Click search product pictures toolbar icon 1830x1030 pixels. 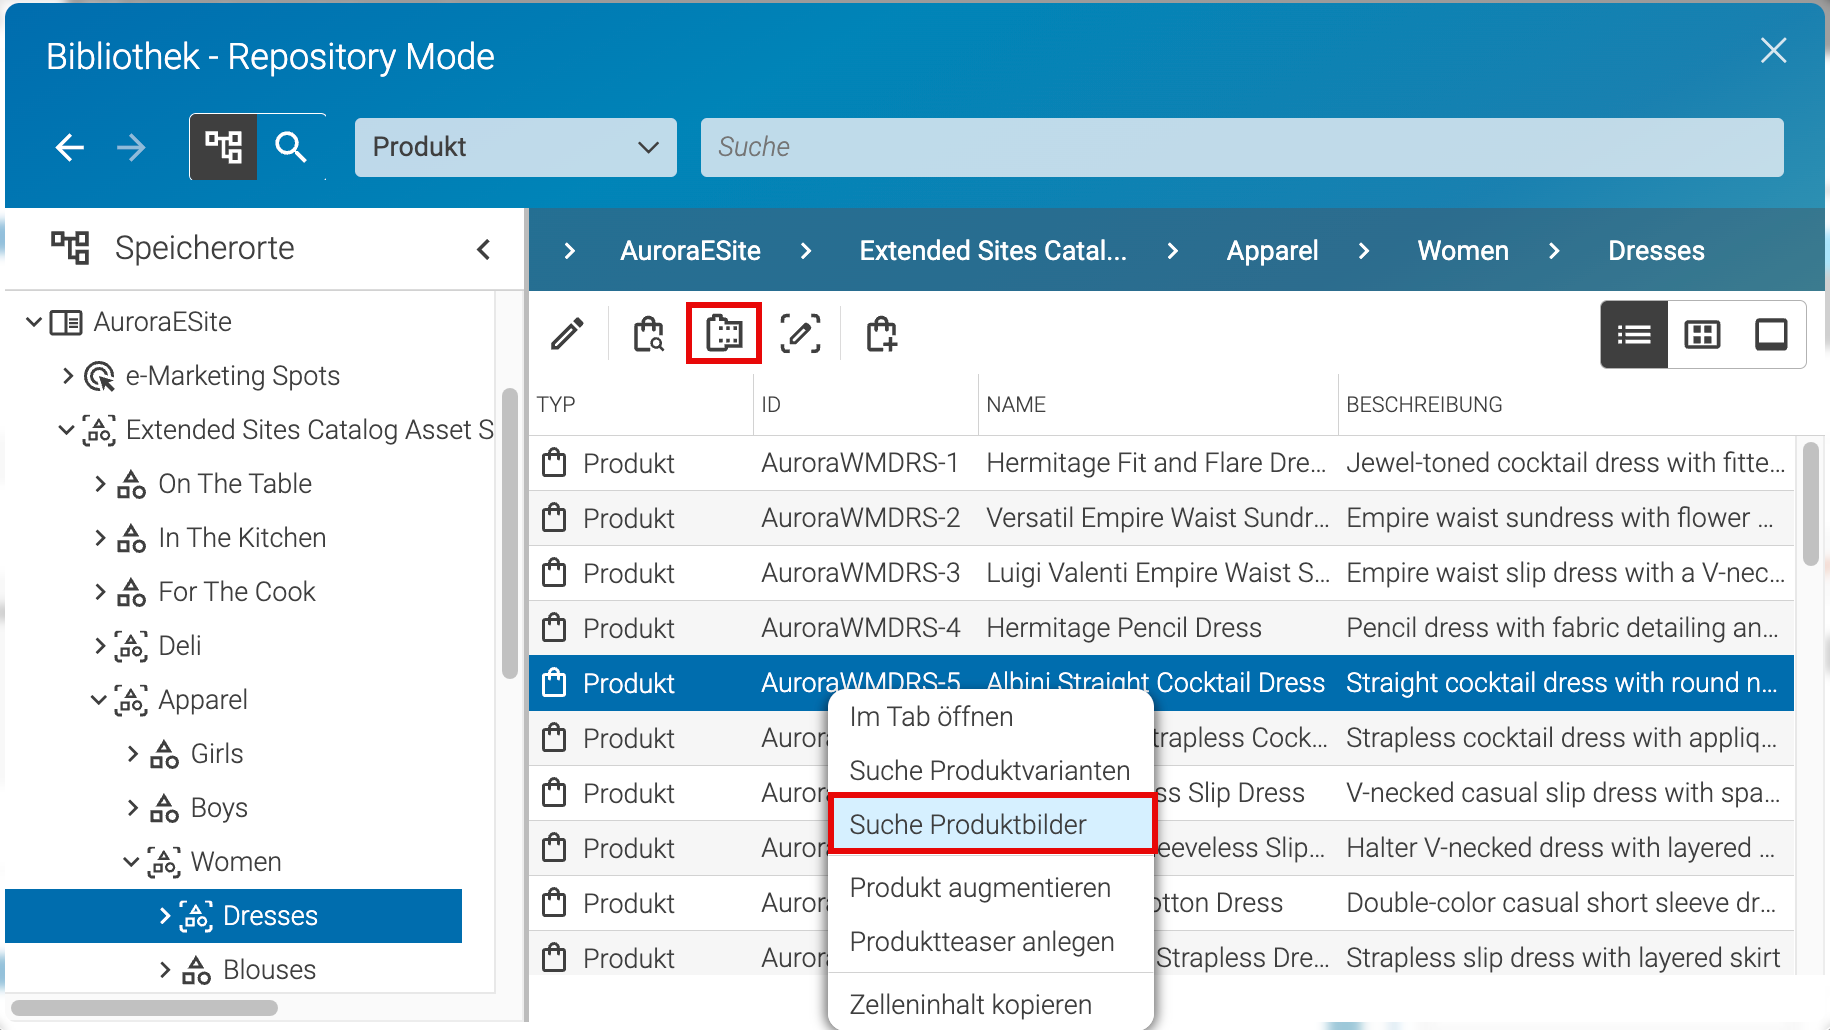point(724,333)
